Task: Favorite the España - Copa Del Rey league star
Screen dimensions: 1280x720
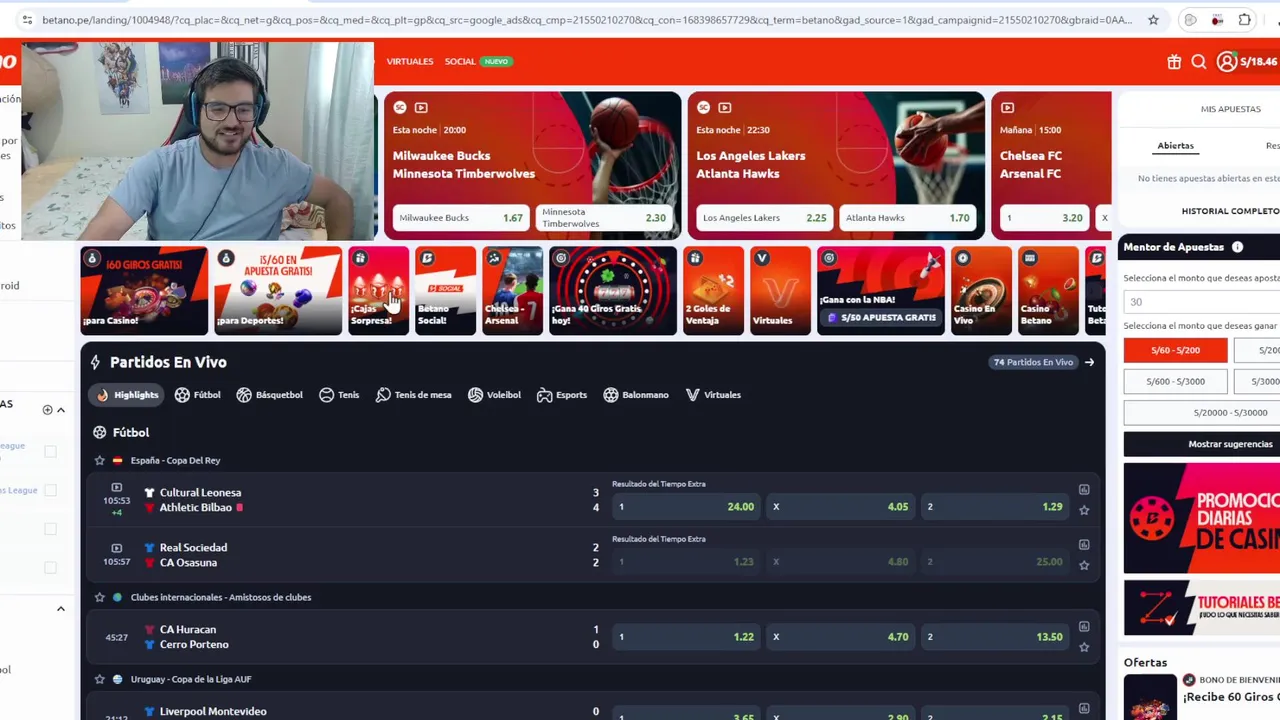Action: pyautogui.click(x=99, y=460)
